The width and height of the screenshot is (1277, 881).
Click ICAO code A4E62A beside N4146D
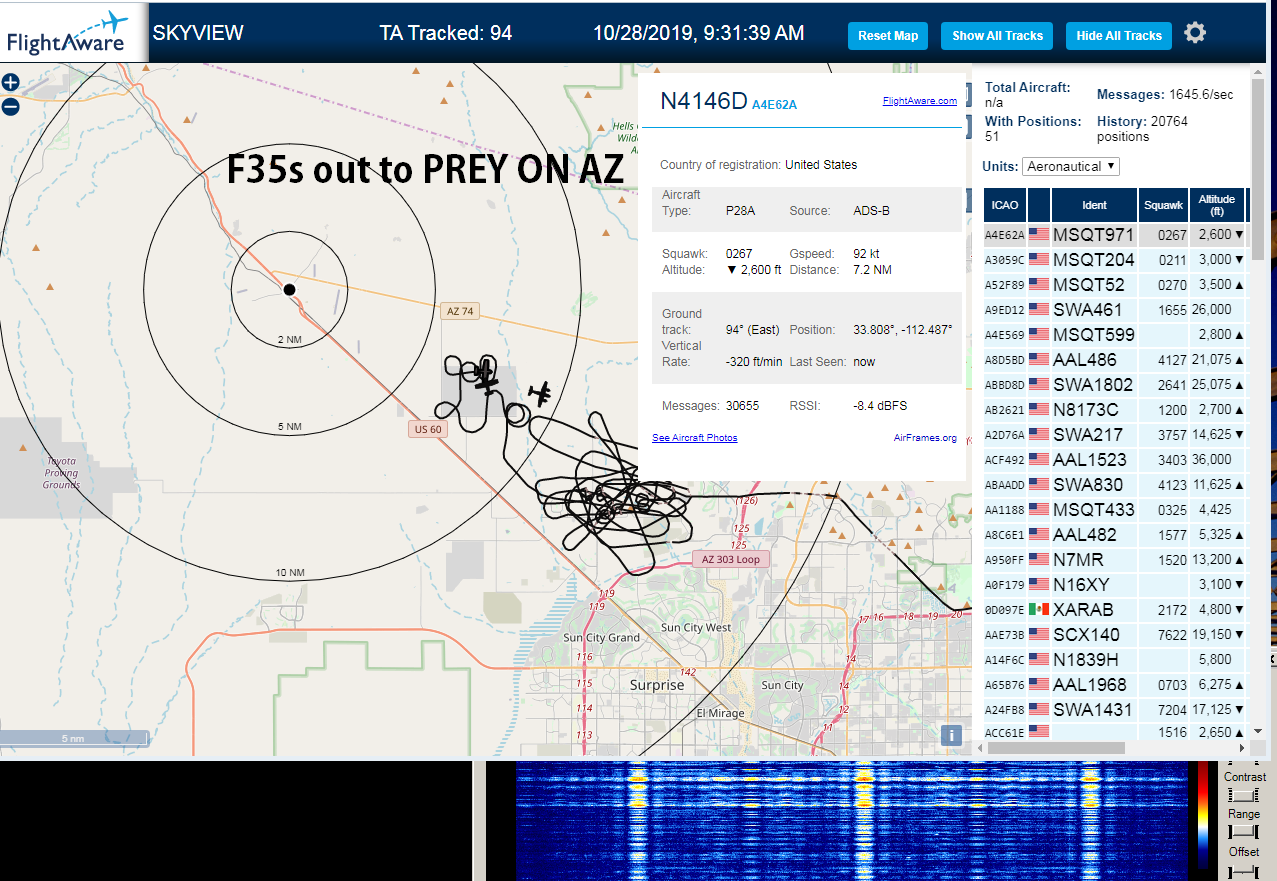coord(774,104)
